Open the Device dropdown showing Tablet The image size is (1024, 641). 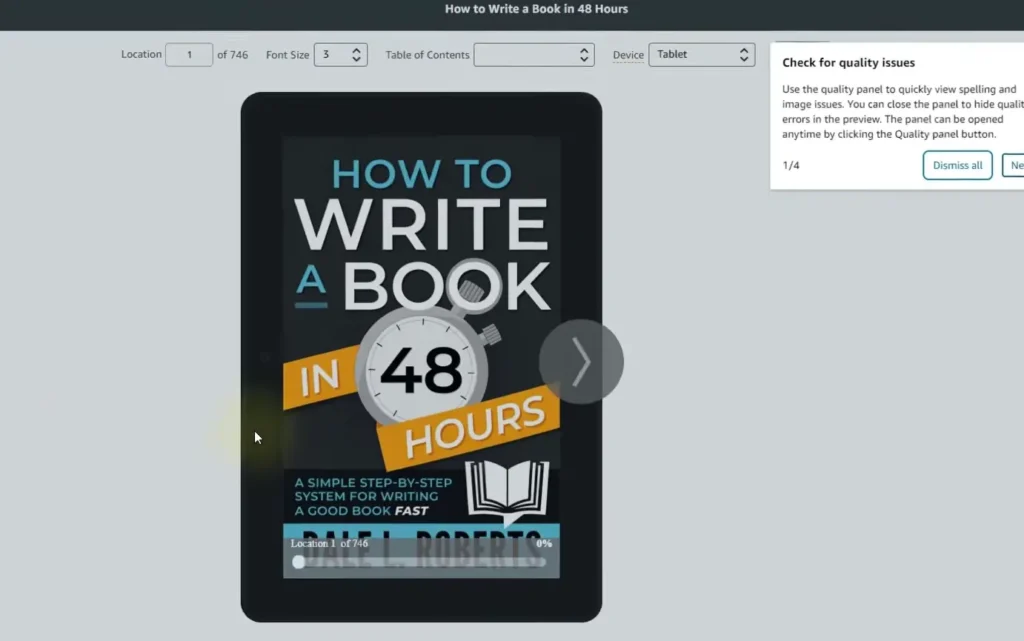(x=701, y=55)
